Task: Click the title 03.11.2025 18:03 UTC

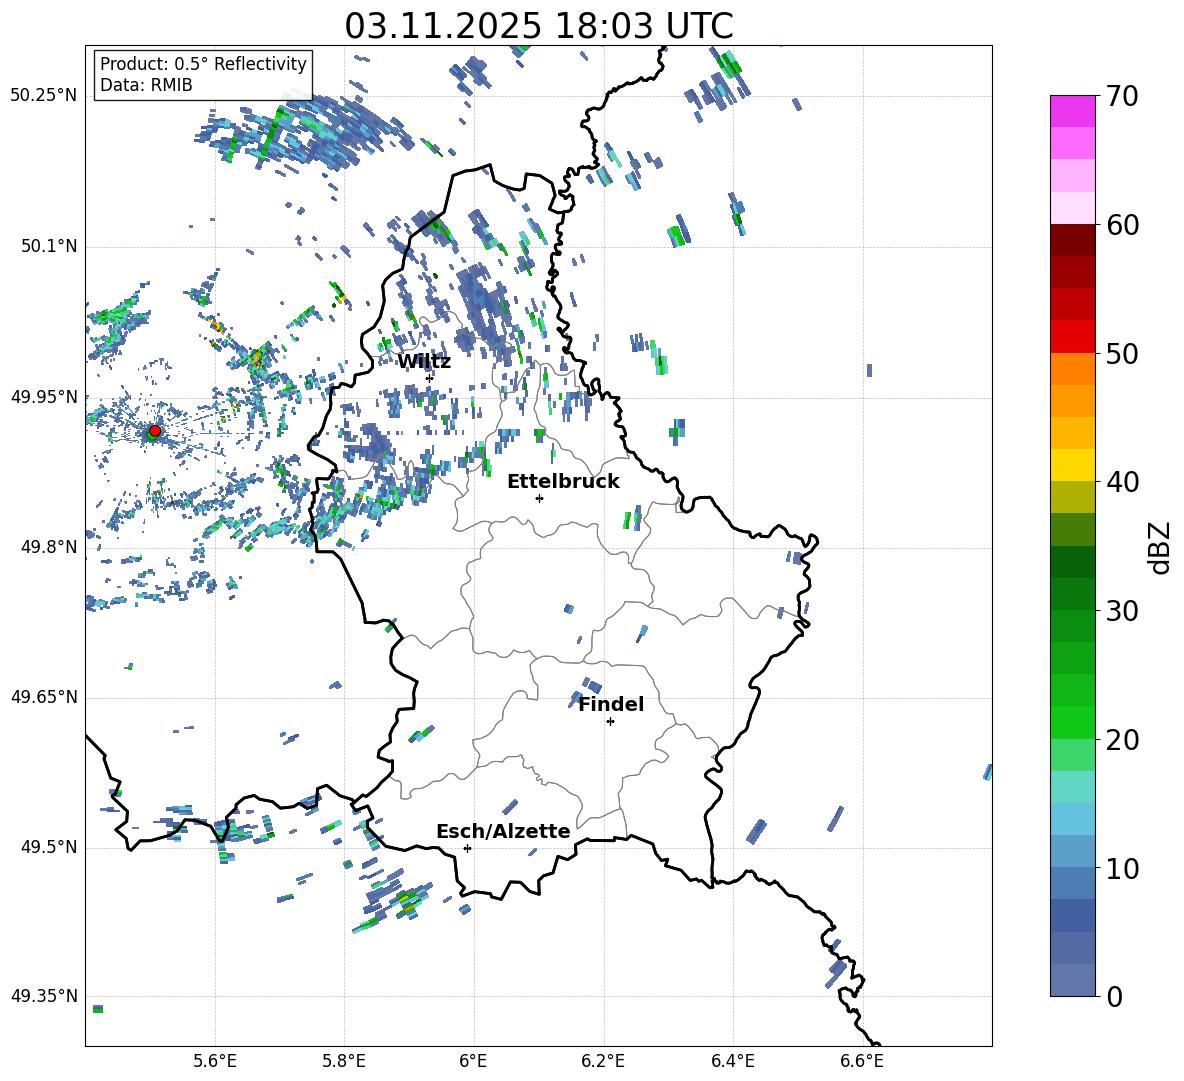Action: click(538, 26)
